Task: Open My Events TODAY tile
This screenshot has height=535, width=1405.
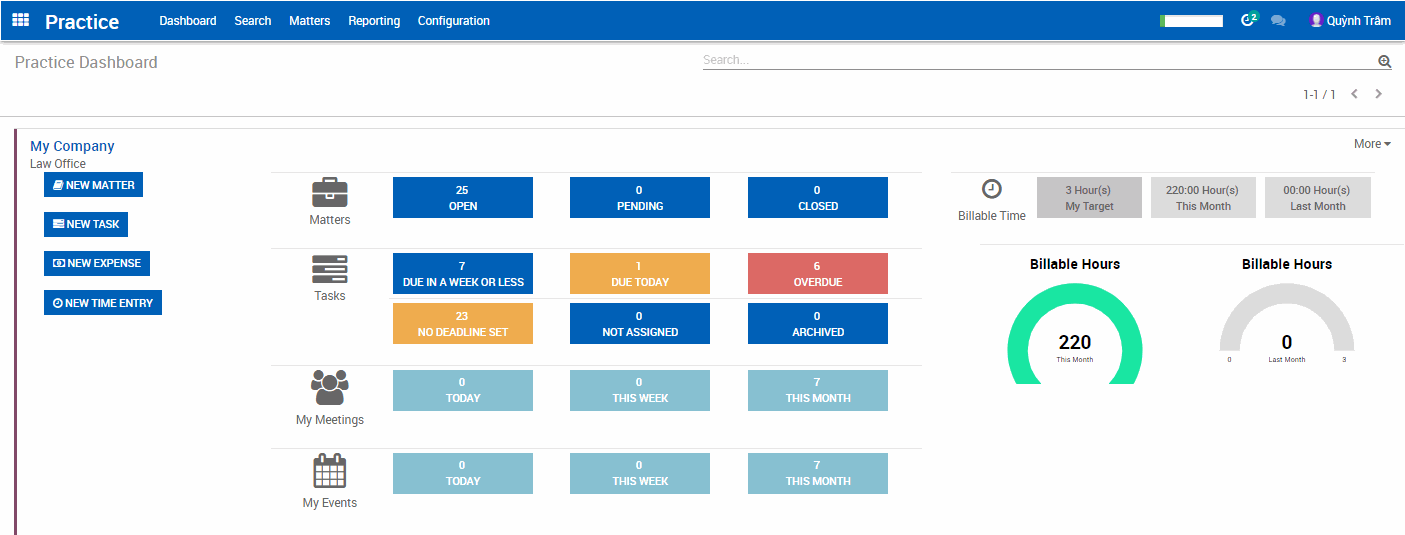Action: point(463,473)
